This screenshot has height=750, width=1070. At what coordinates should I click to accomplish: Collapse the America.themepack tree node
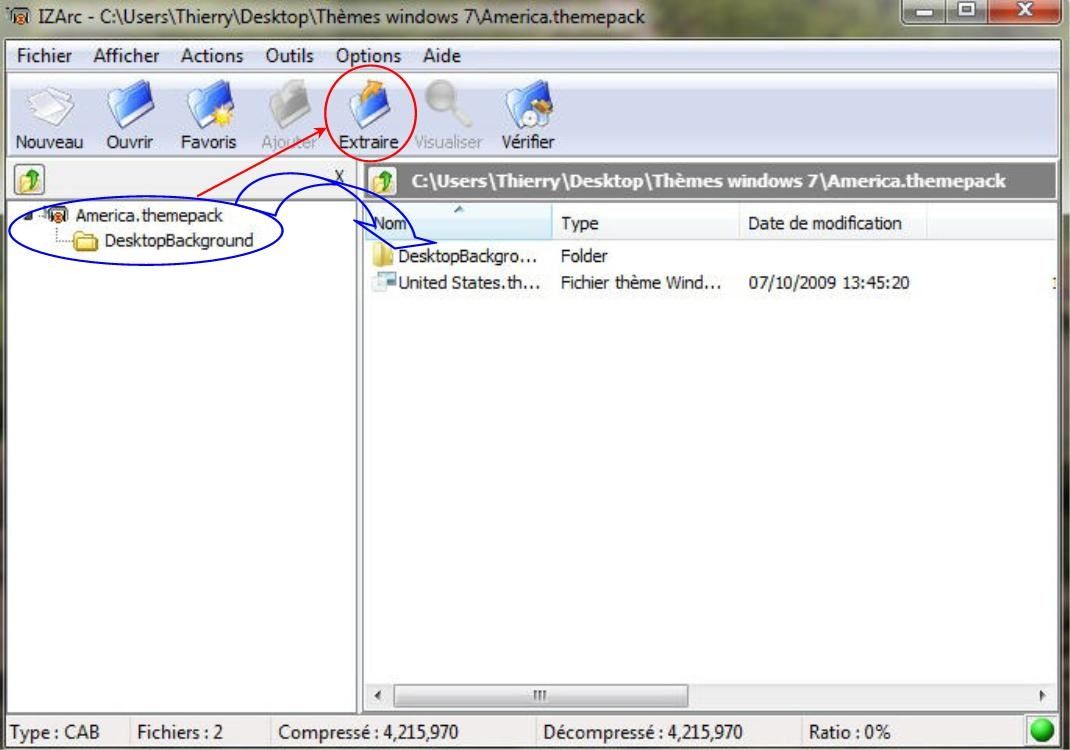click(28, 216)
